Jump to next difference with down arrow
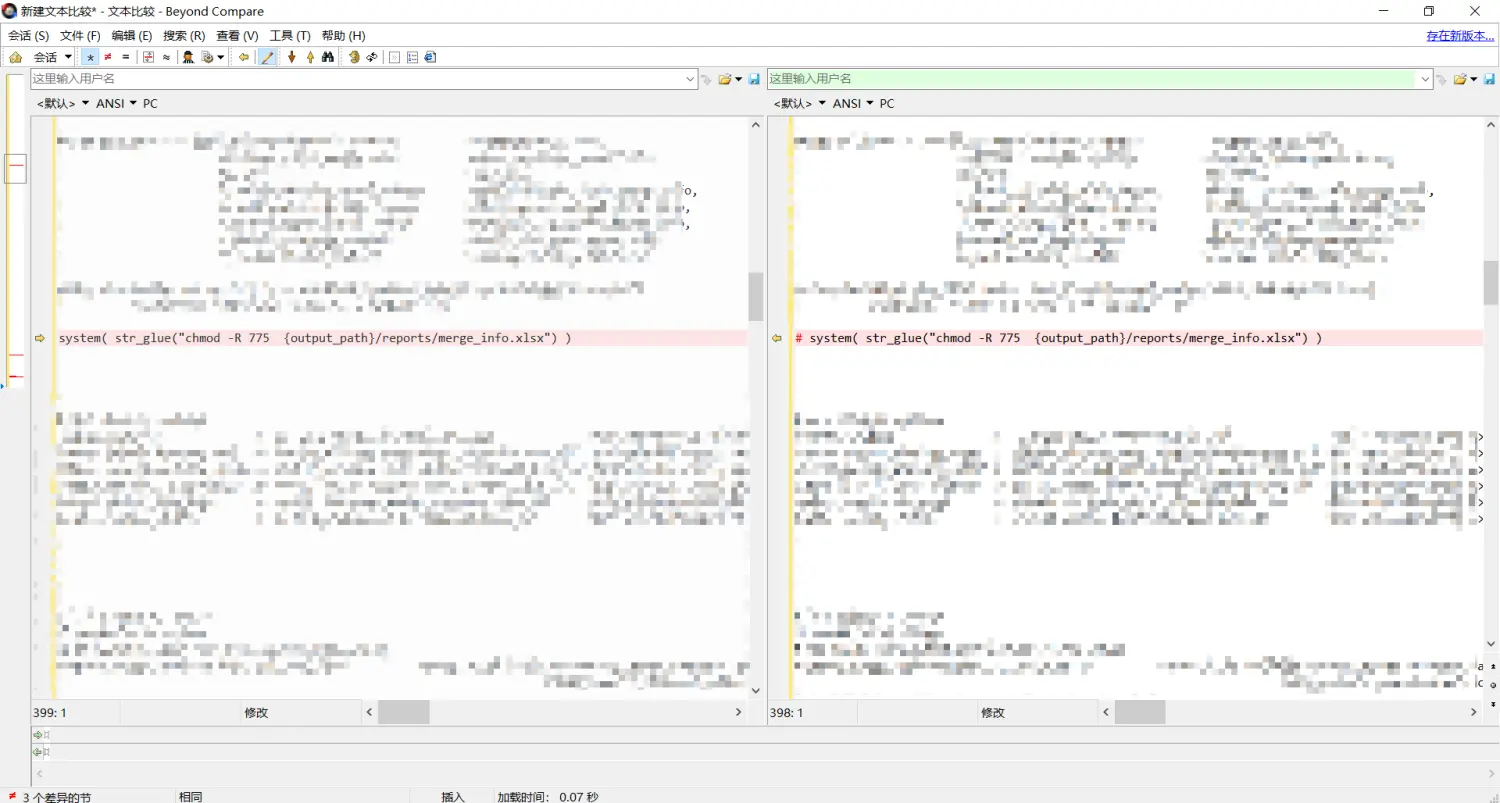This screenshot has height=803, width=1500. [292, 57]
